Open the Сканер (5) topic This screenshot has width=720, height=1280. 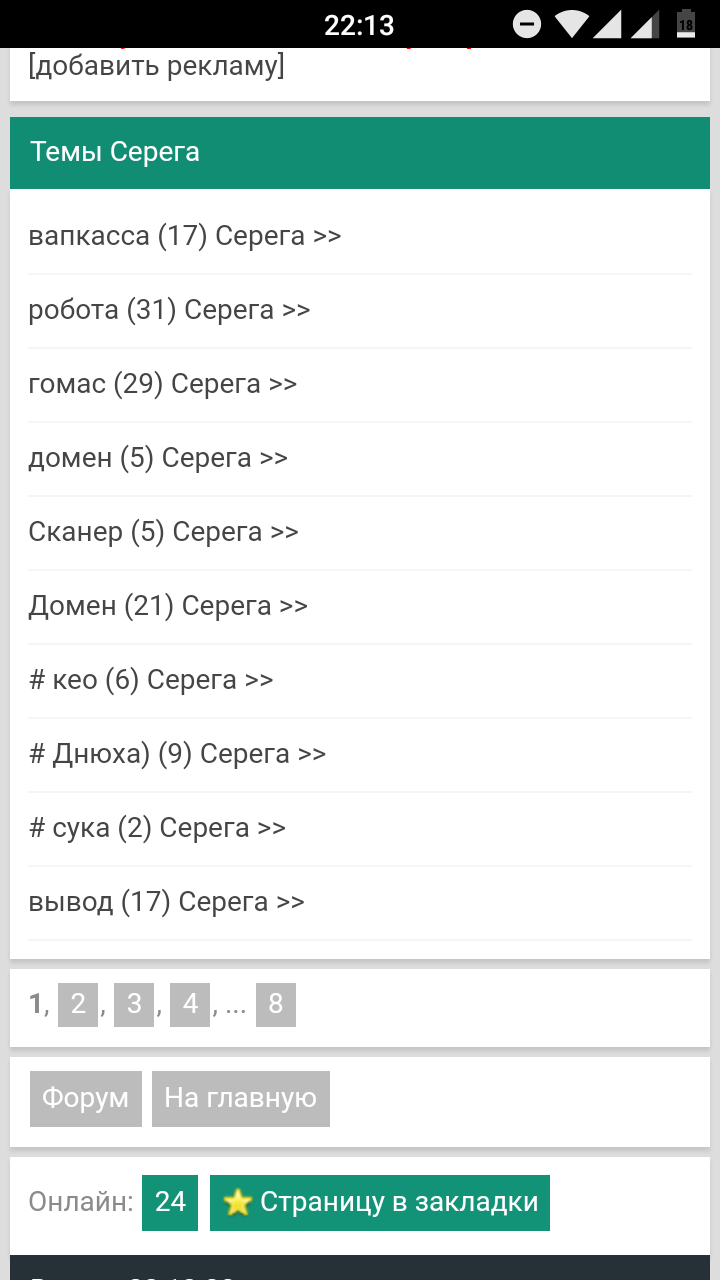360,533
